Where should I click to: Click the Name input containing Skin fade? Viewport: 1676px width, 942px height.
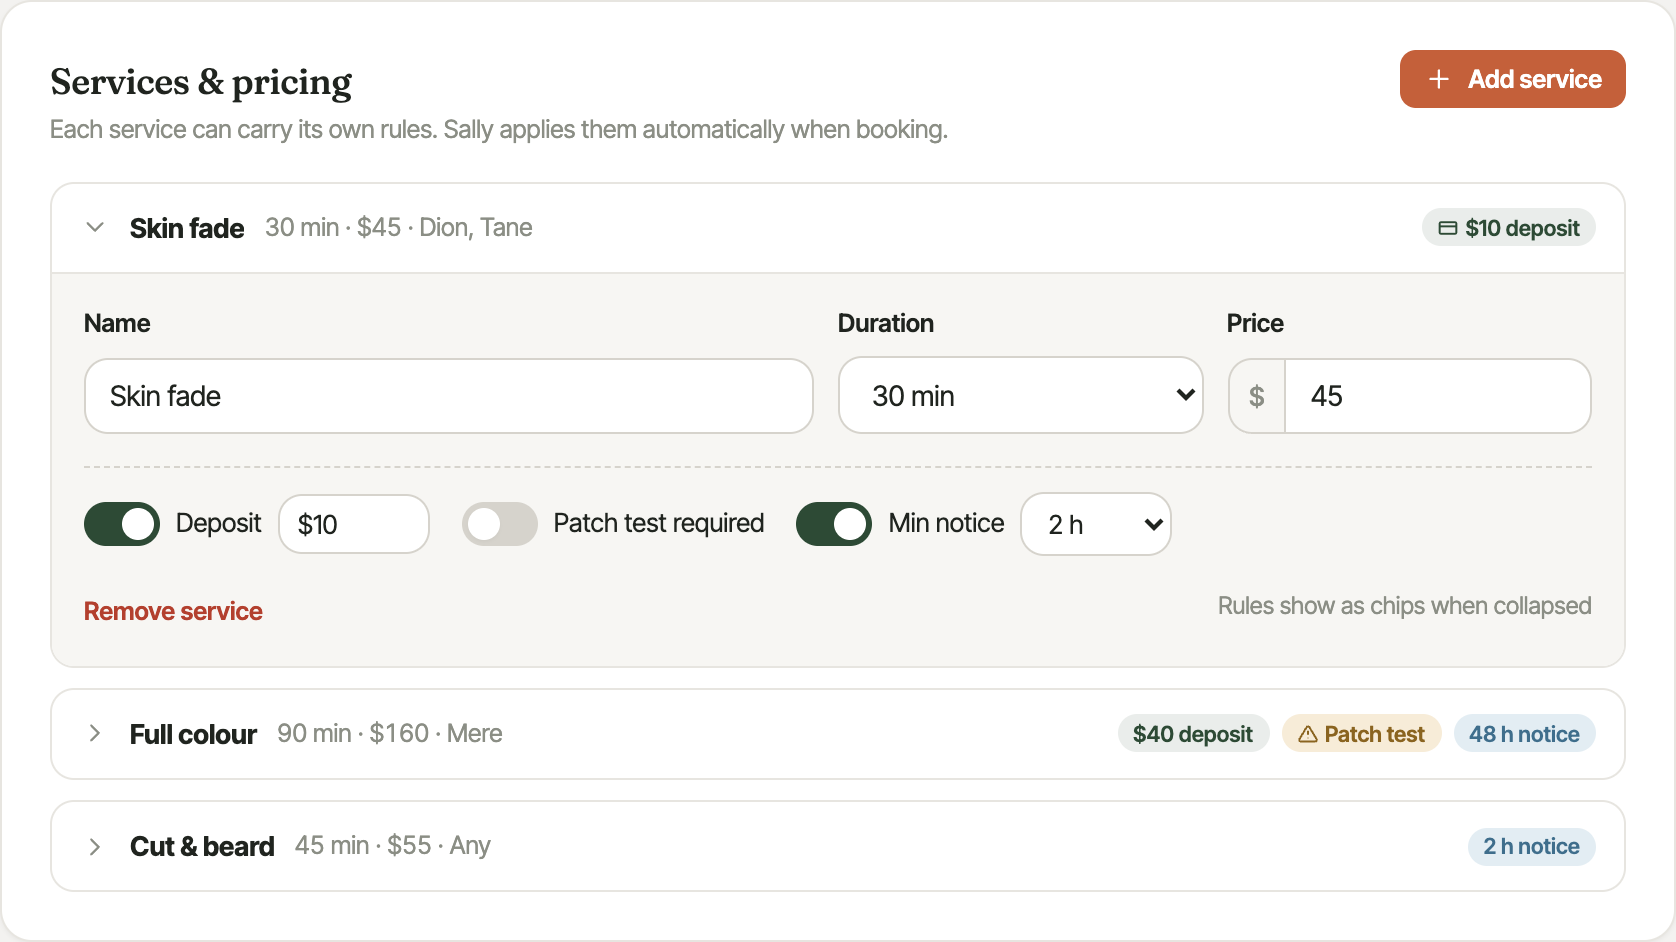(448, 396)
